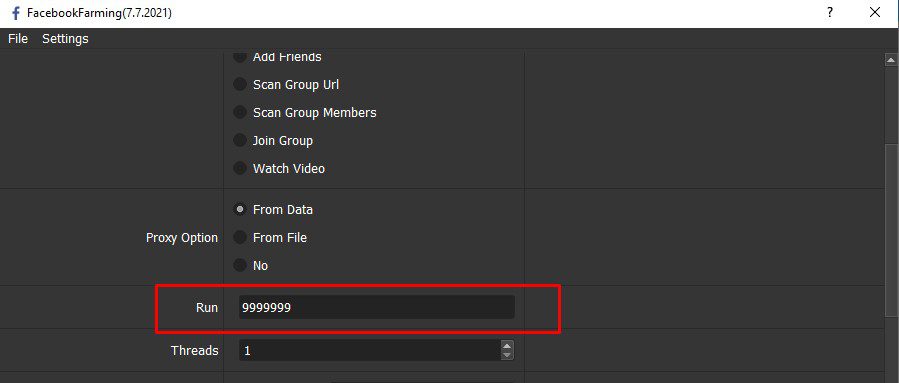Click the FacebookFarming(7.7.2021) window title
Viewport: 899px width, 383px height.
point(99,13)
